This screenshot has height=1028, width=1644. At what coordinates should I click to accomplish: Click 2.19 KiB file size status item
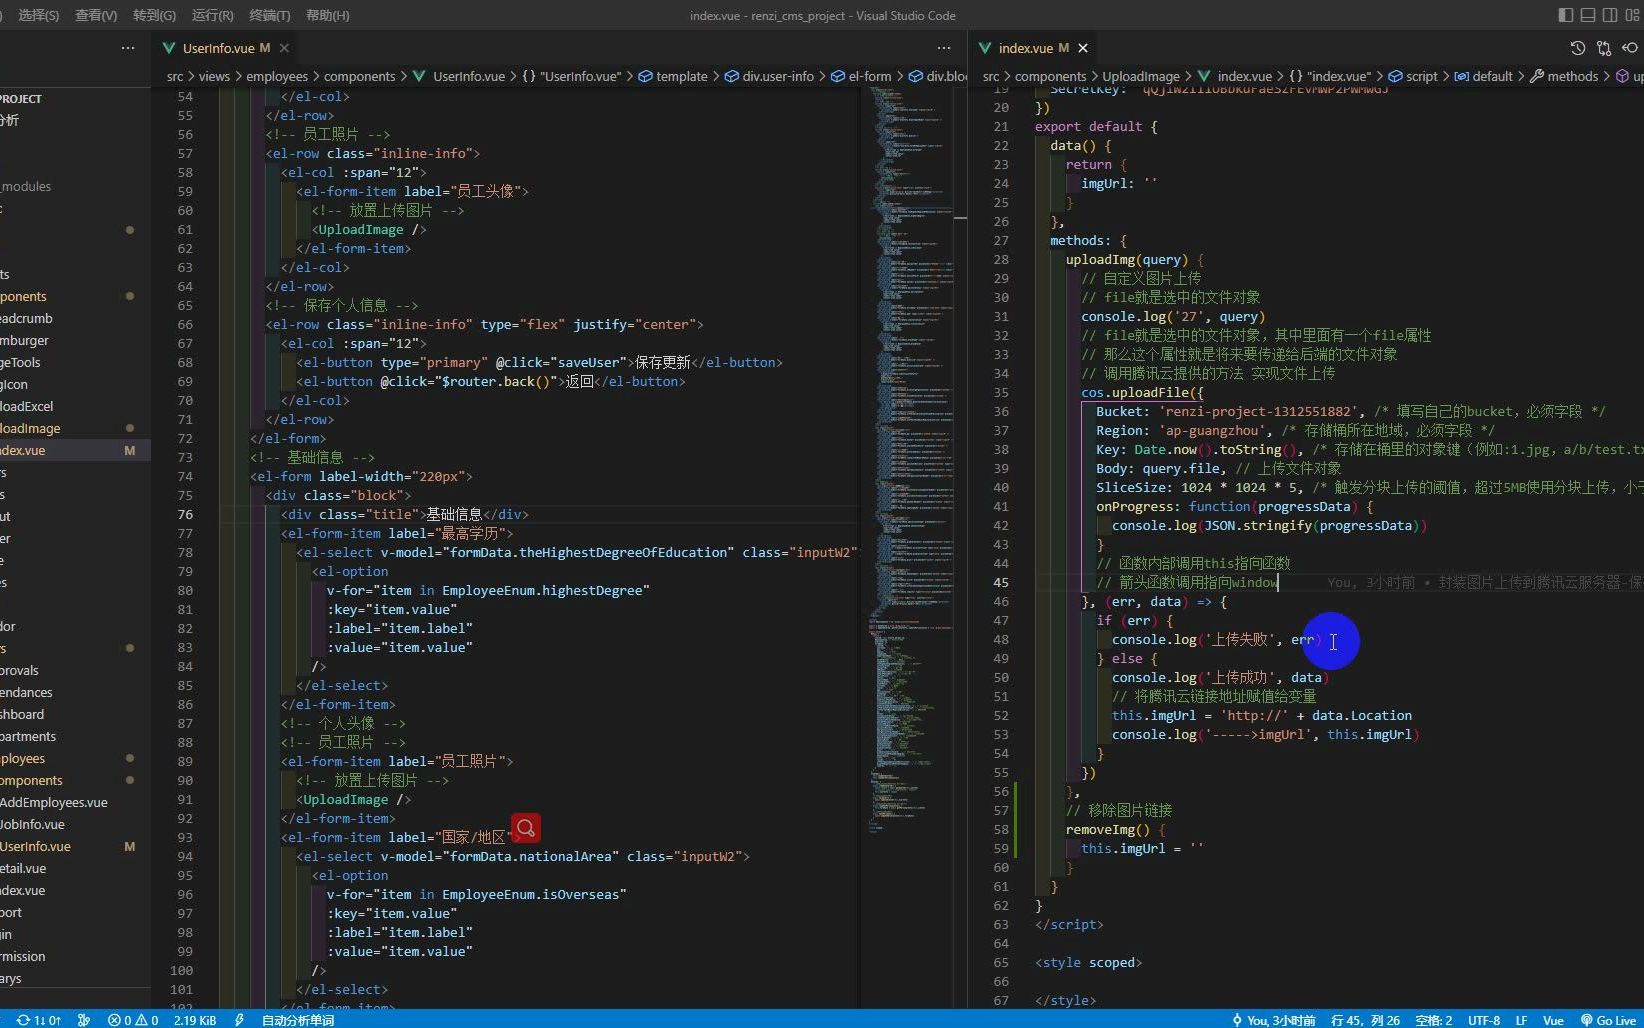[x=195, y=1020]
